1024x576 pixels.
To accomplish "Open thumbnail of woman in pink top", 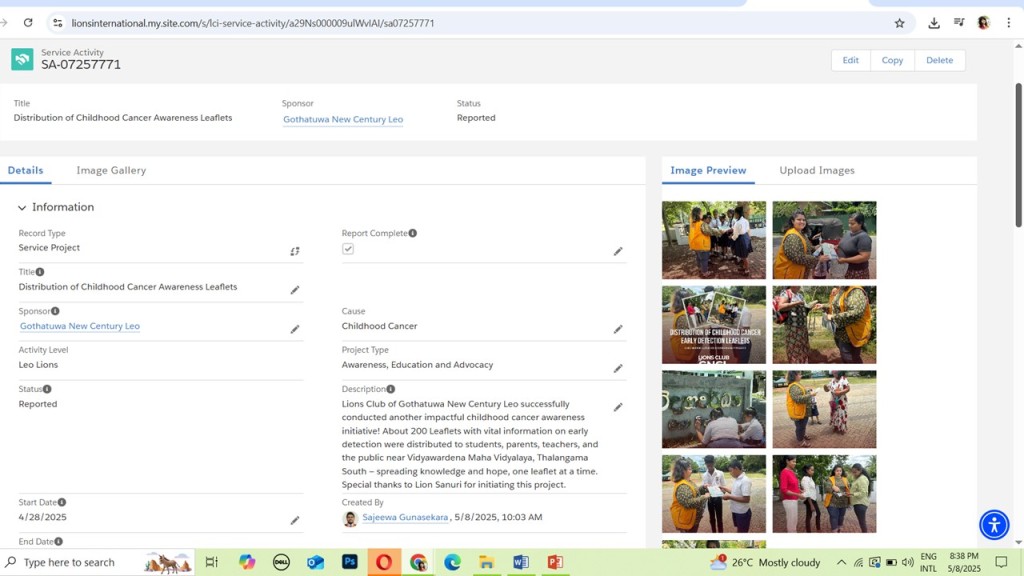I will coord(824,494).
